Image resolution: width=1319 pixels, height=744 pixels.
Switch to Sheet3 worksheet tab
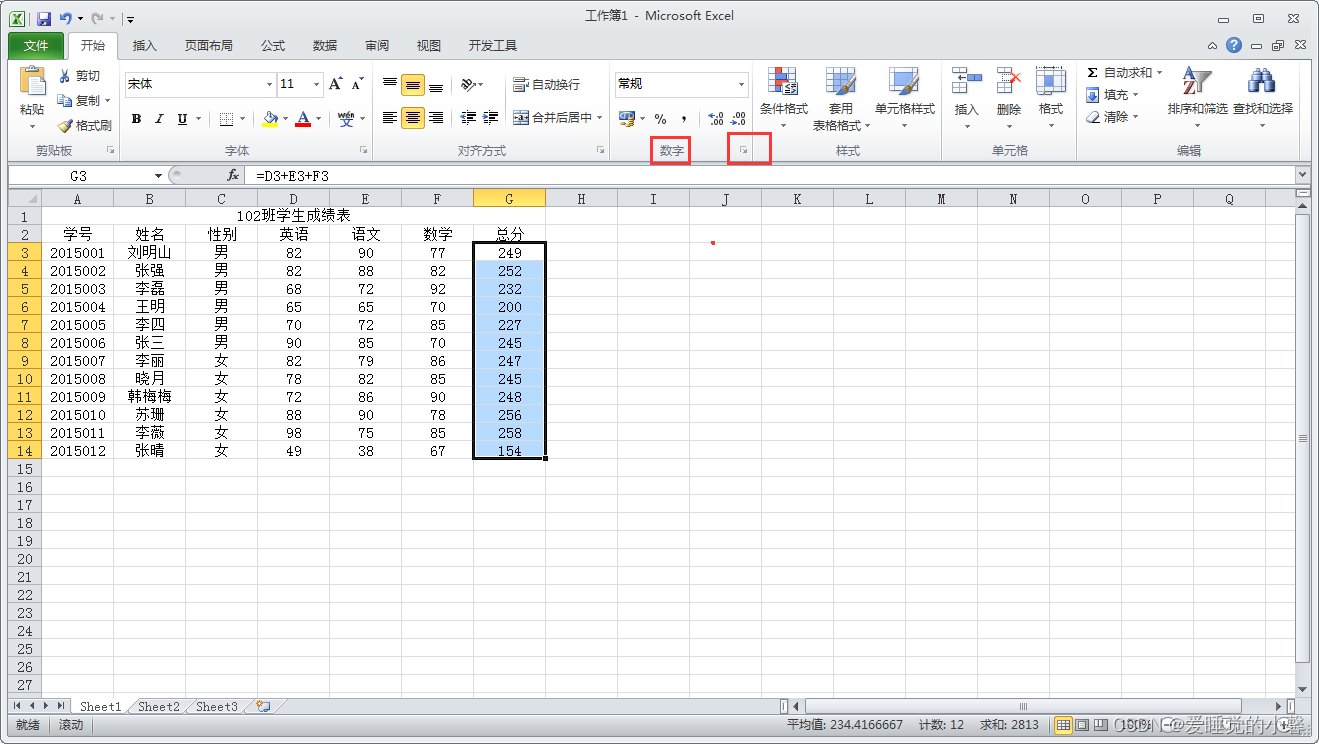(217, 707)
